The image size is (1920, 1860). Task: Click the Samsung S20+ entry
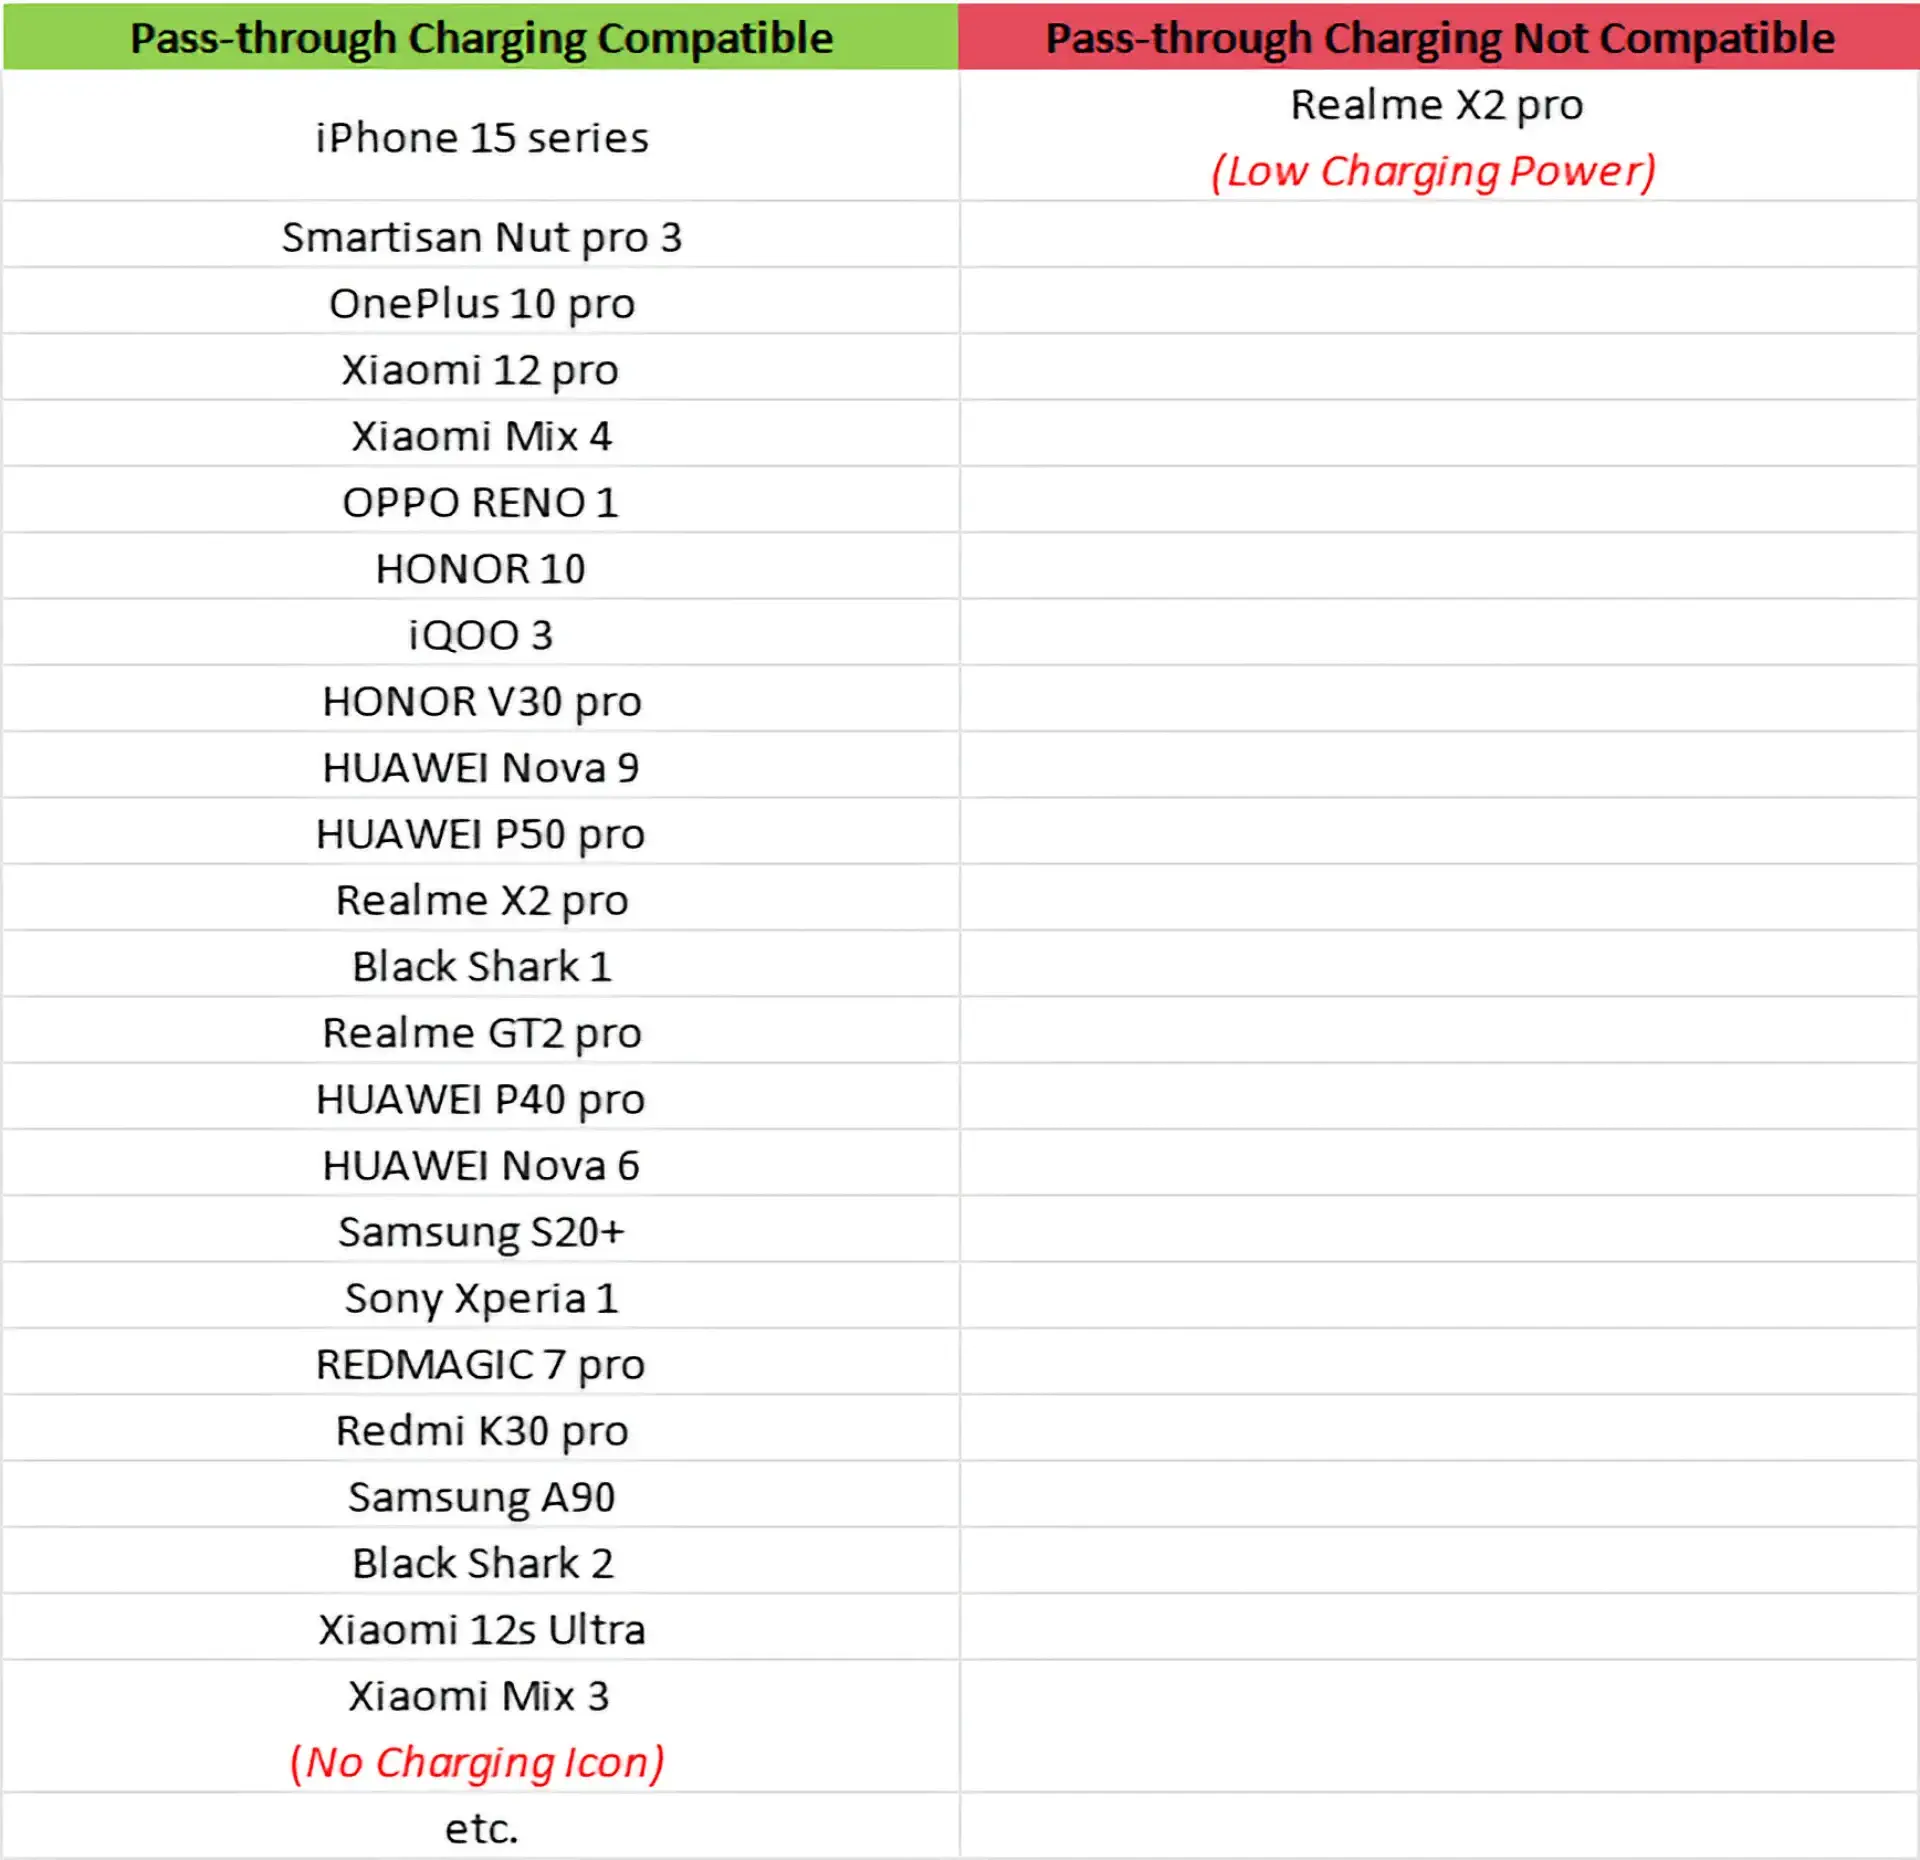481,1231
